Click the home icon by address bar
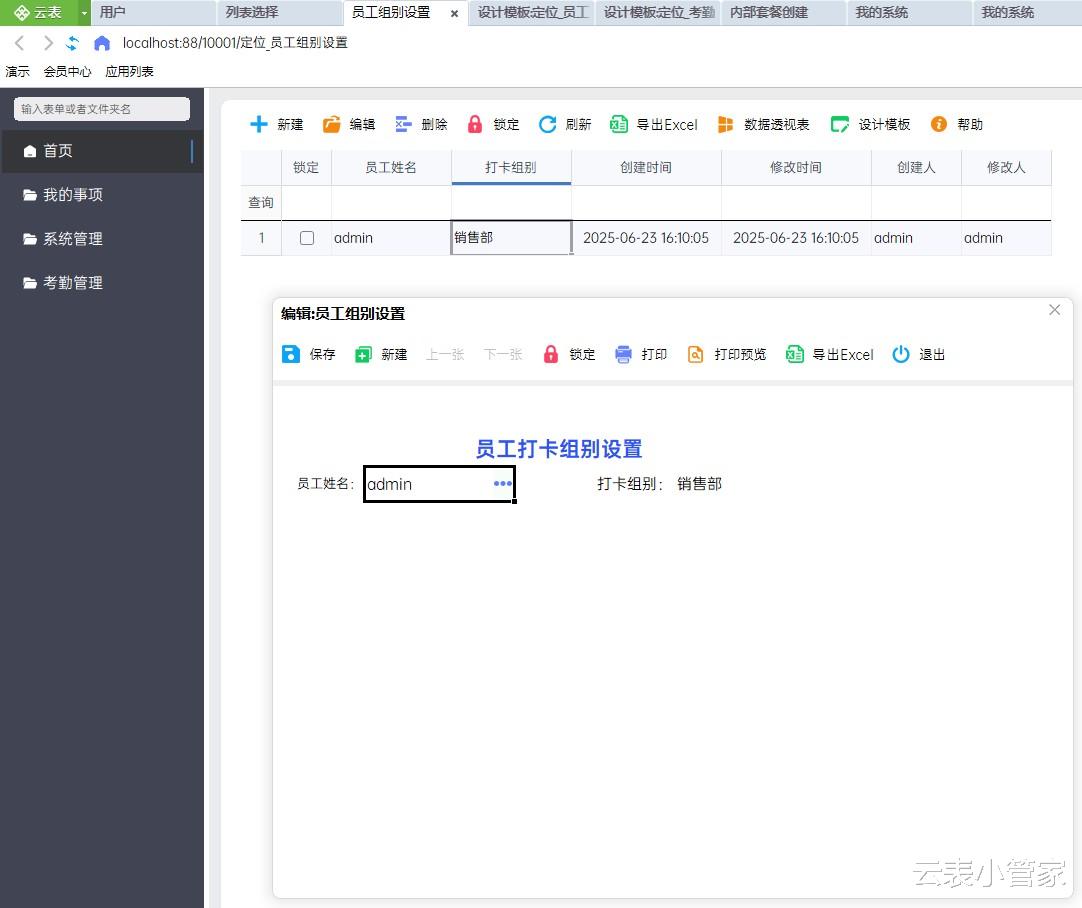The height and width of the screenshot is (908, 1082). tap(102, 43)
